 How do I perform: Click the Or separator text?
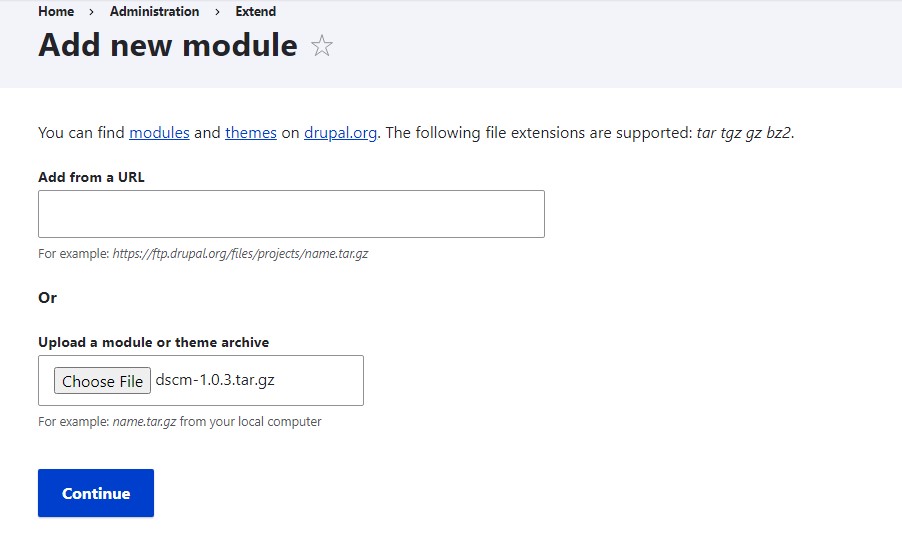[x=47, y=298]
